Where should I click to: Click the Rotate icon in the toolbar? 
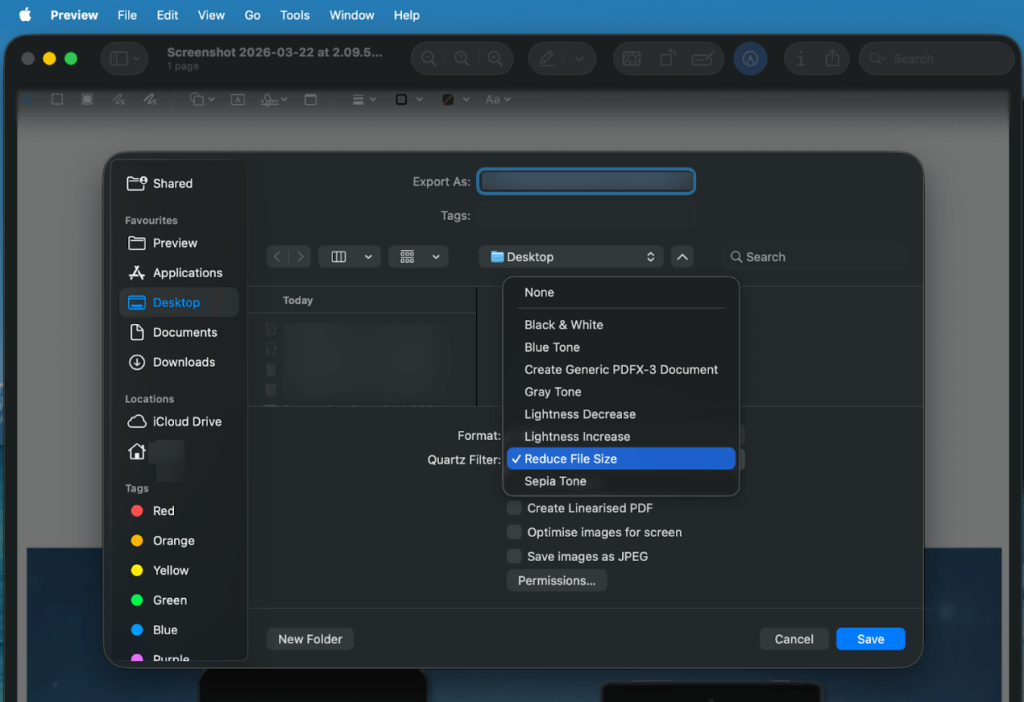tap(668, 59)
